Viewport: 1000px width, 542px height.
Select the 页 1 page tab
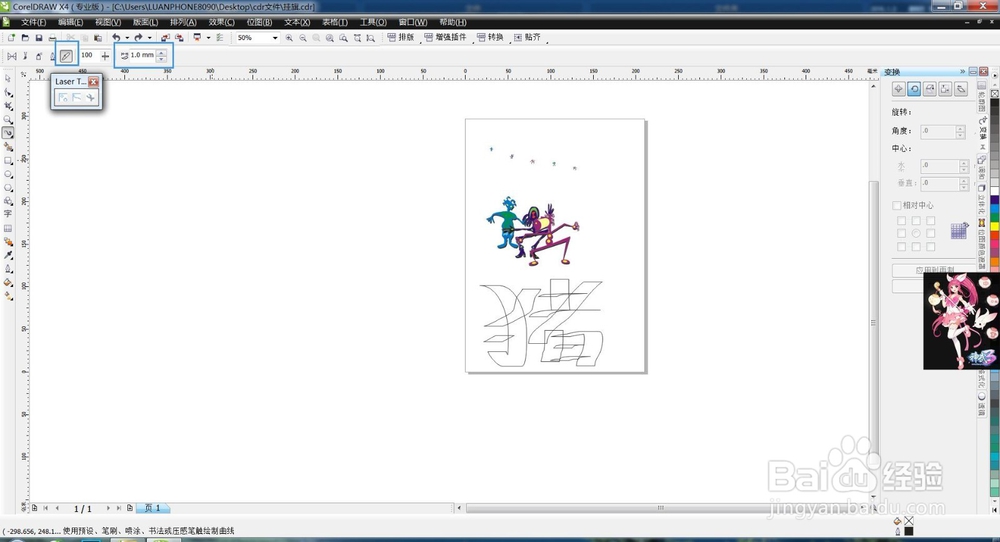click(153, 508)
